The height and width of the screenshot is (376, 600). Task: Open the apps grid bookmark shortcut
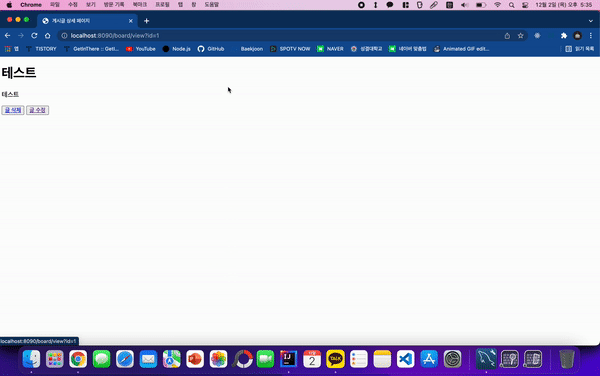(x=11, y=49)
